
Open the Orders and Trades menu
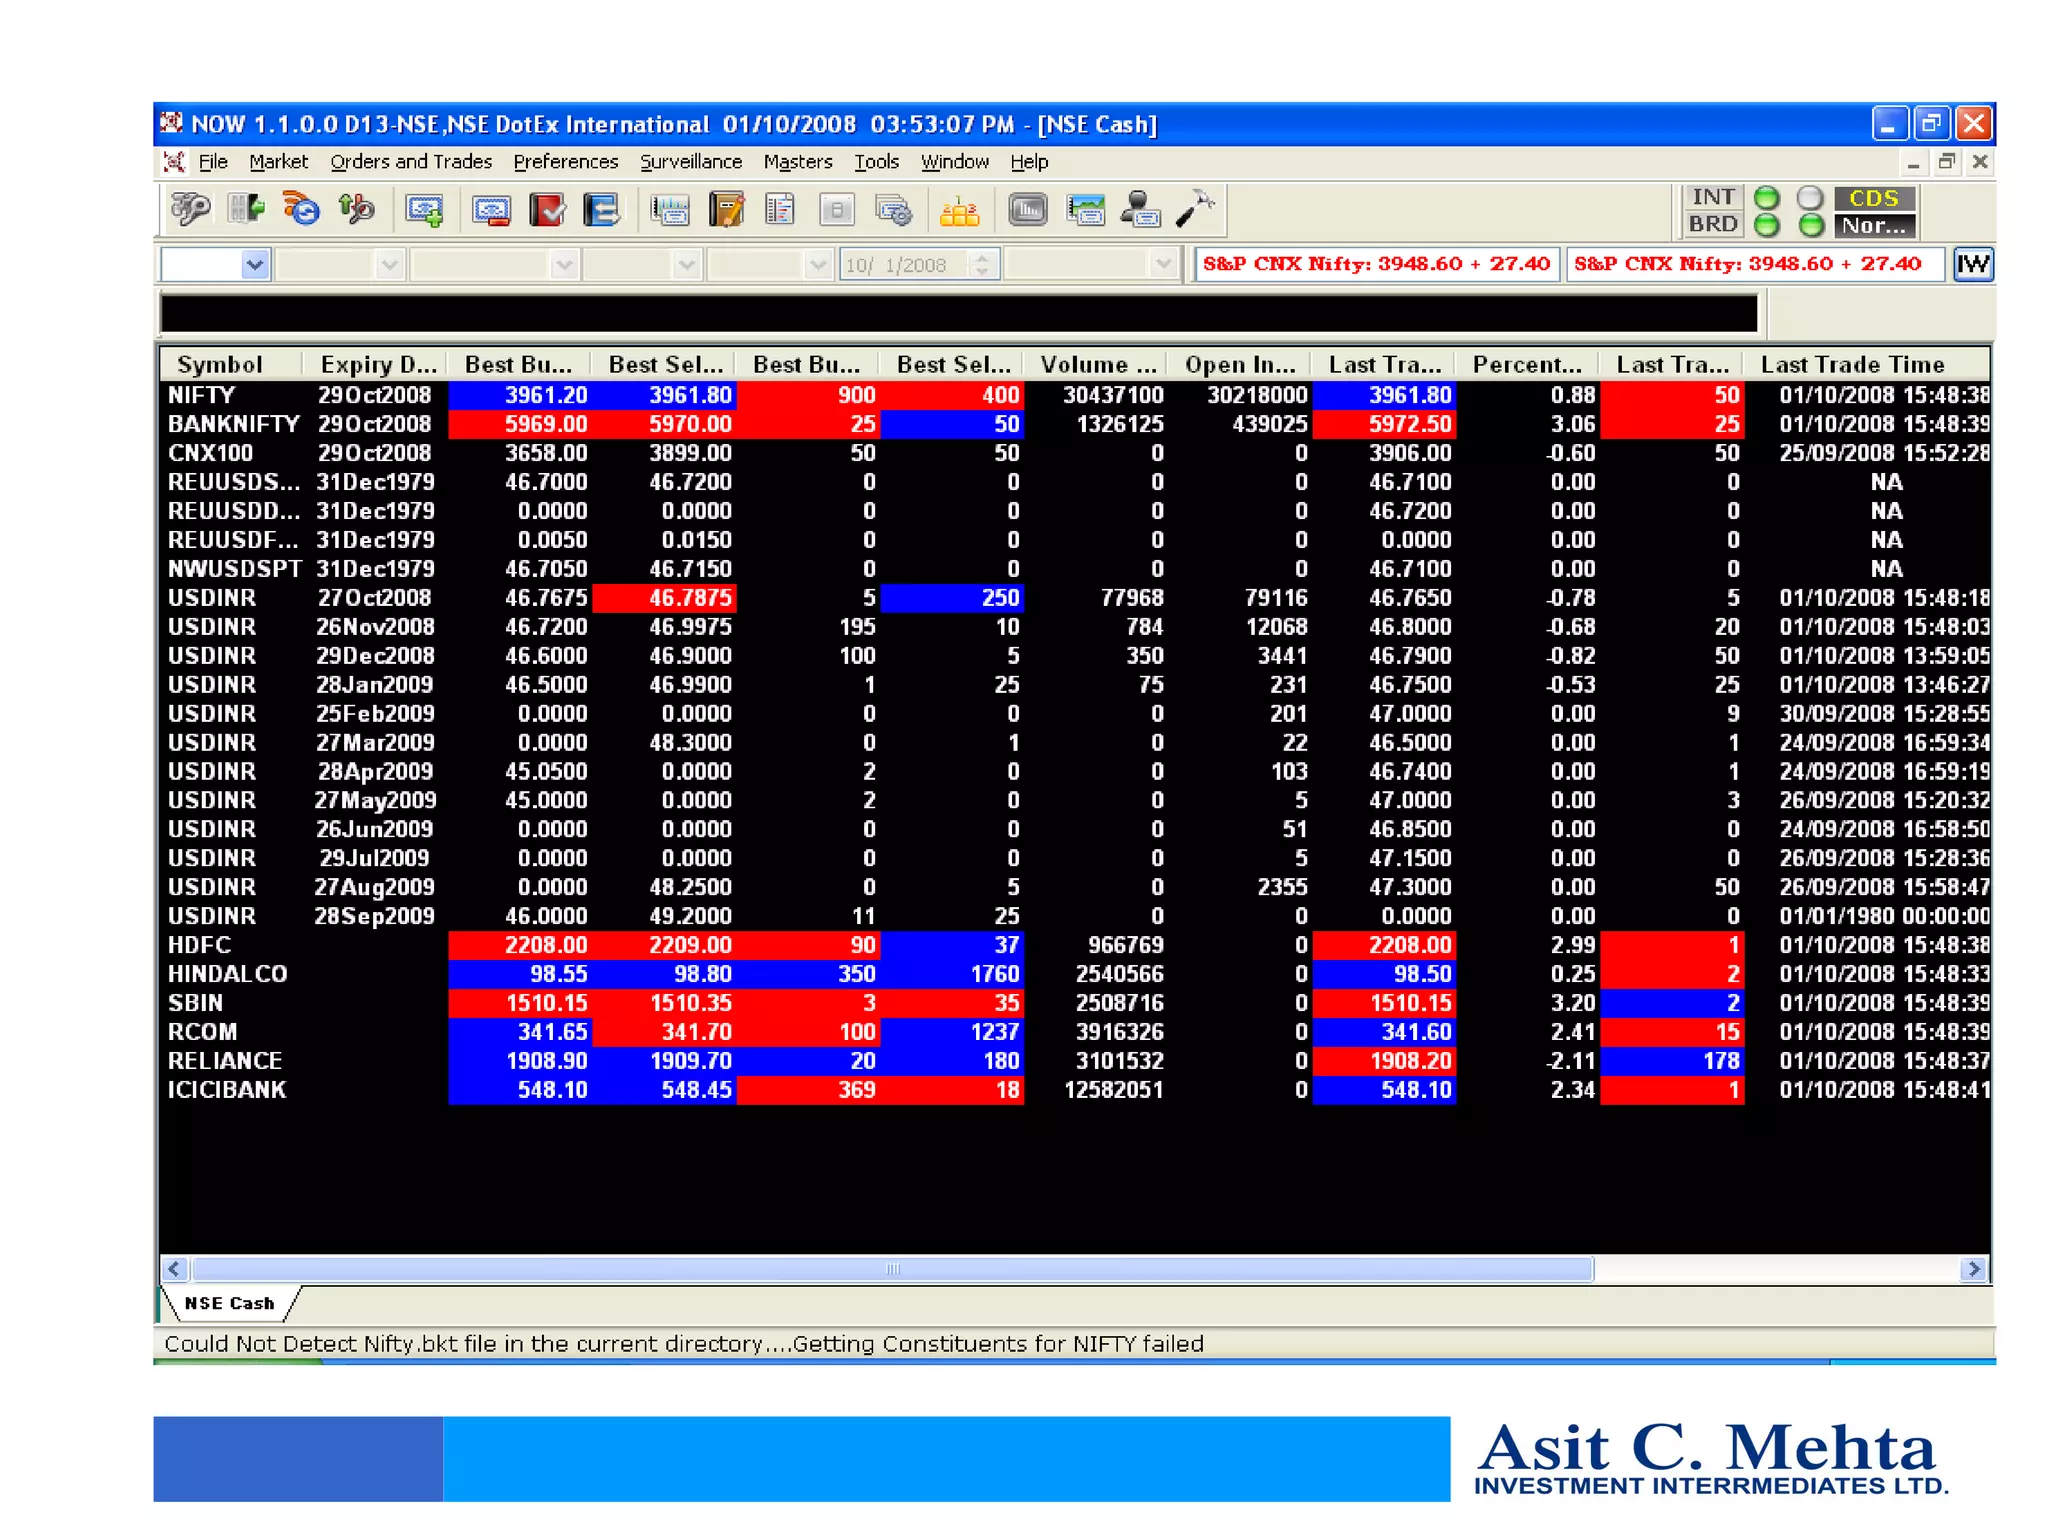click(410, 162)
